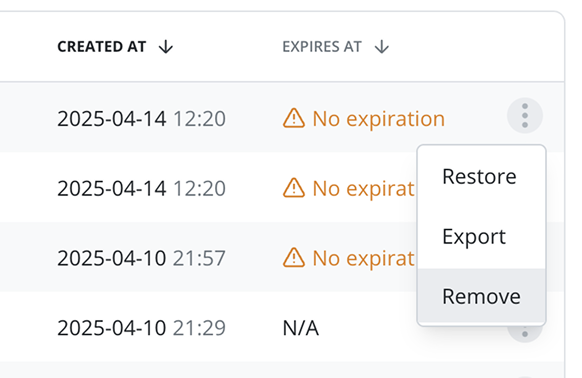This screenshot has width=582, height=378.
Task: Click second row's truncated No expiration text
Action: coord(363,188)
